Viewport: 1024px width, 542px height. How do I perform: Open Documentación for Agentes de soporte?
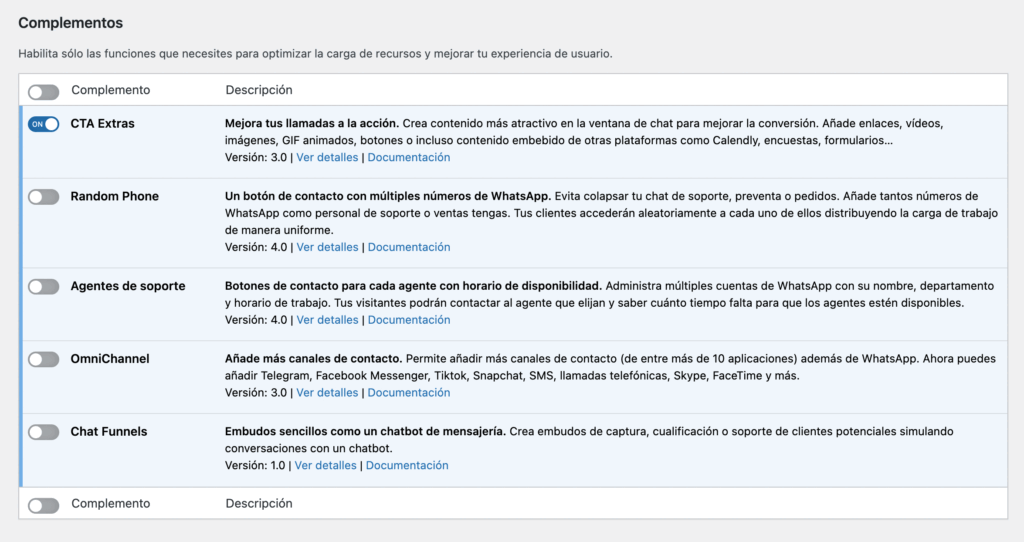(x=409, y=320)
